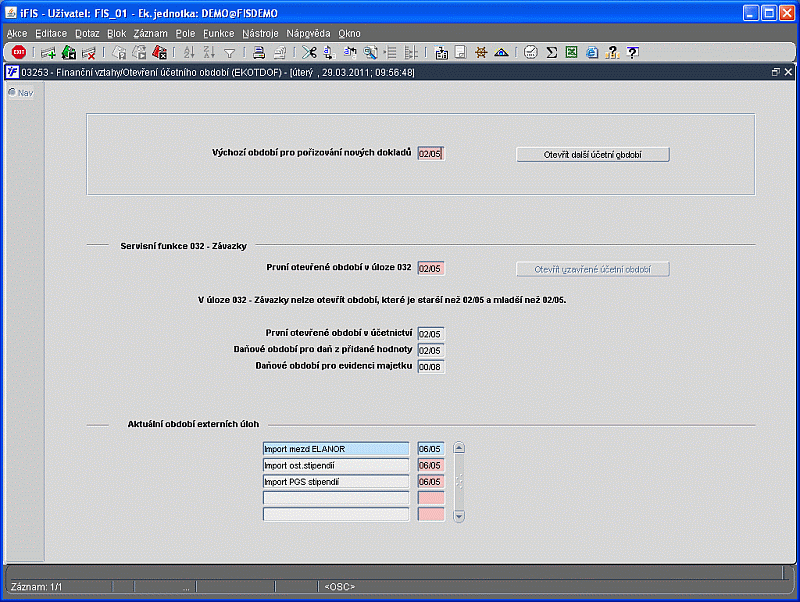Screen dimensions: 800x602
Task: Click the filter funnel icon
Action: click(230, 53)
